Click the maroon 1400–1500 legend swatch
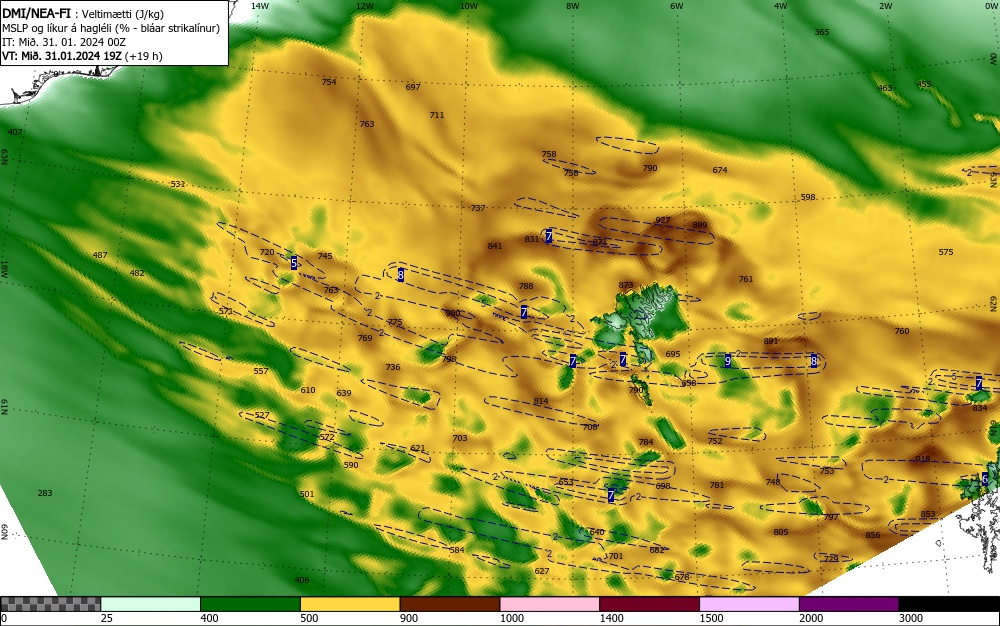 pyautogui.click(x=649, y=604)
